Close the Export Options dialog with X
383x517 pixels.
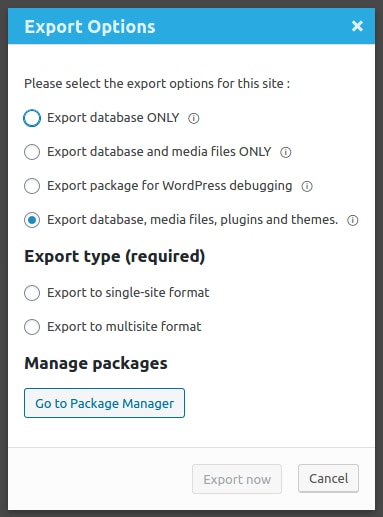click(357, 26)
